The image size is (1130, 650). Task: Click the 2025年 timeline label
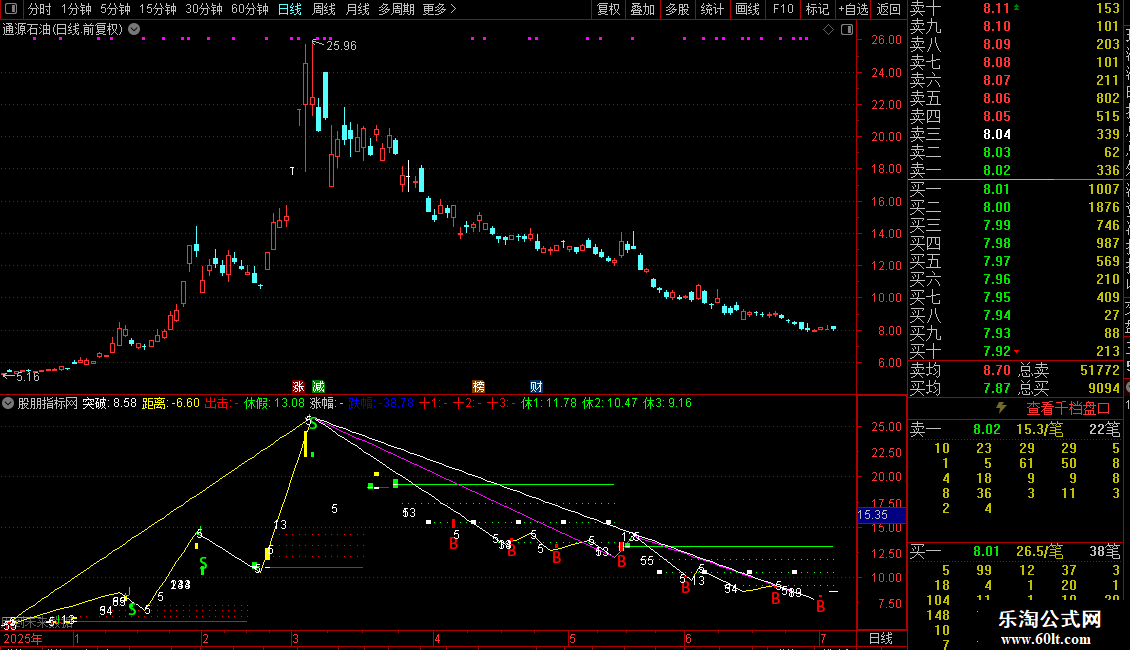(23, 639)
